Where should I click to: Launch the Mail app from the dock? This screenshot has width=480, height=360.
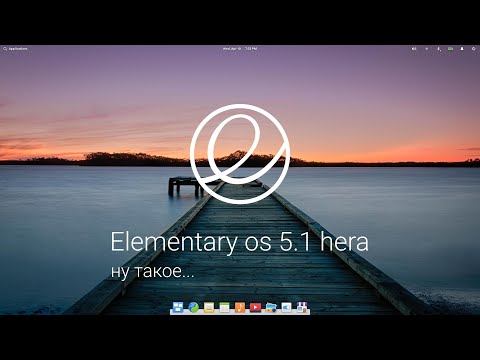click(x=209, y=307)
